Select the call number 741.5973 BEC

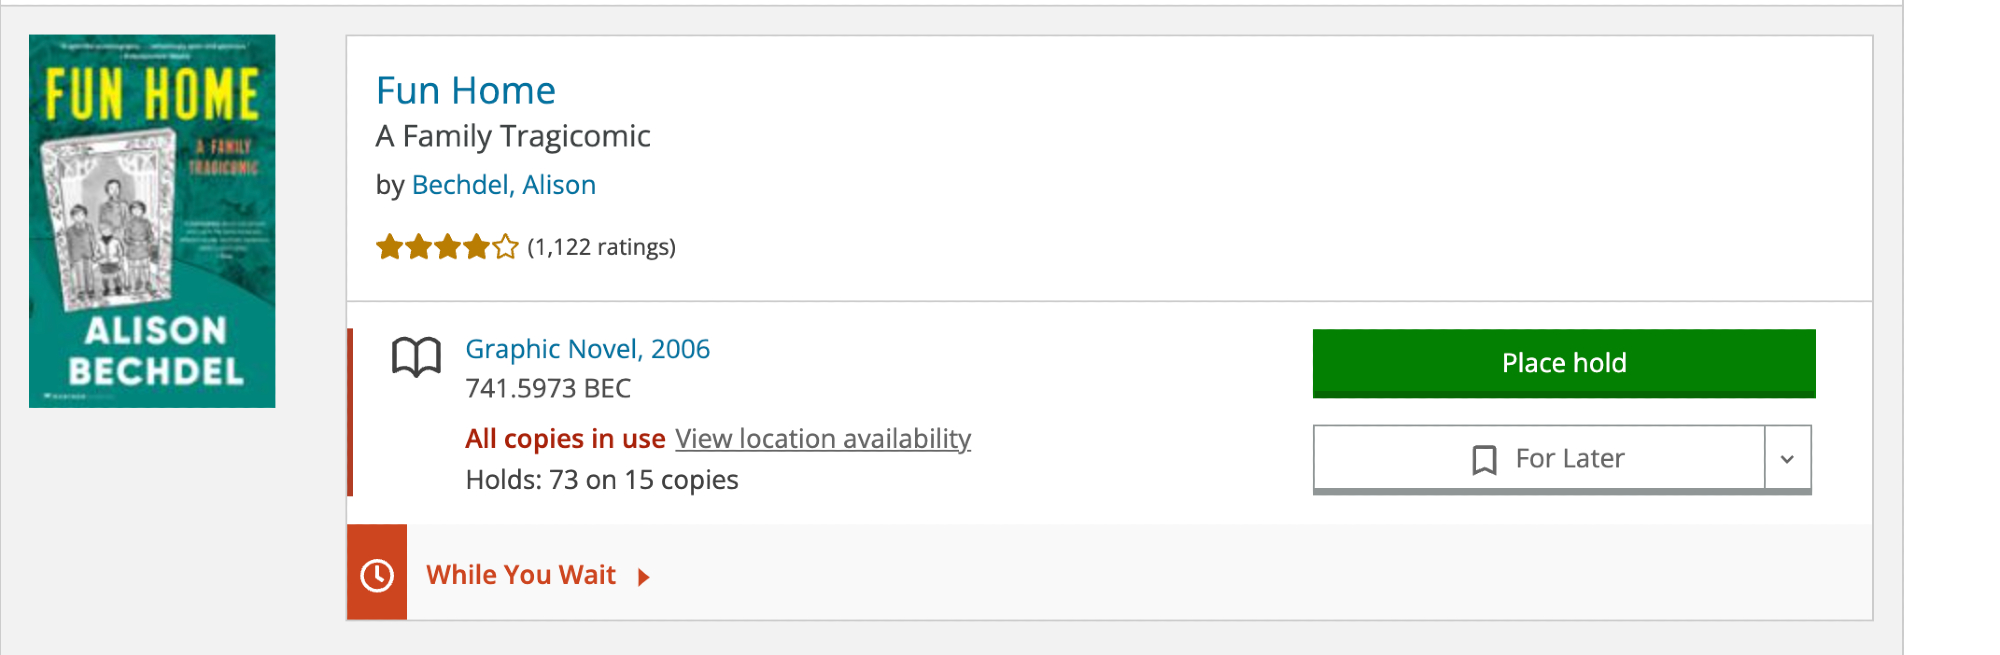(x=548, y=389)
